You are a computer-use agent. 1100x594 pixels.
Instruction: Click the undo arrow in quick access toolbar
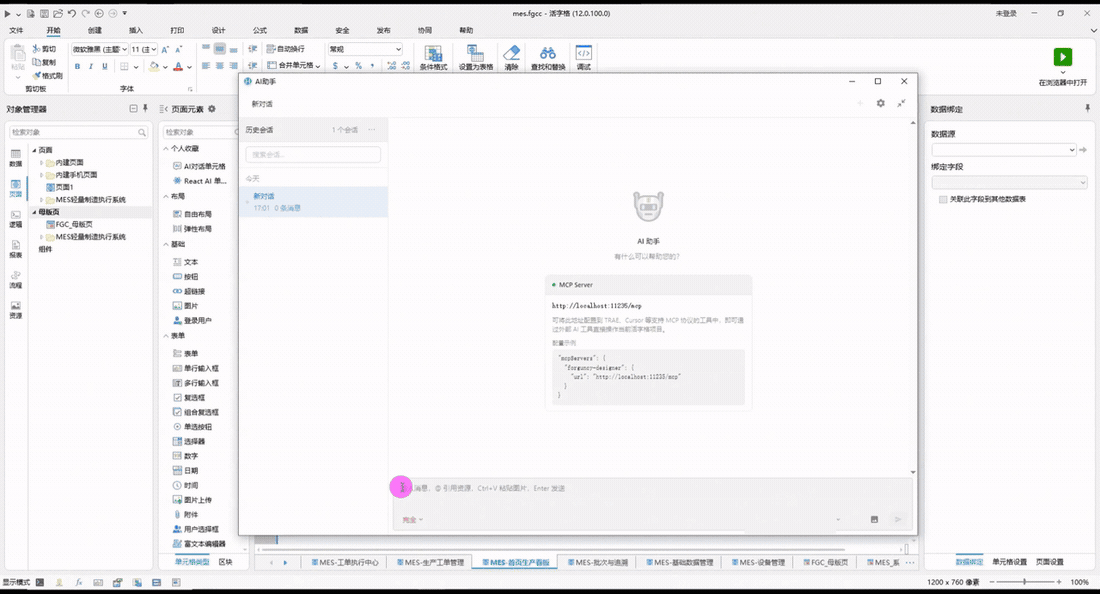point(72,13)
